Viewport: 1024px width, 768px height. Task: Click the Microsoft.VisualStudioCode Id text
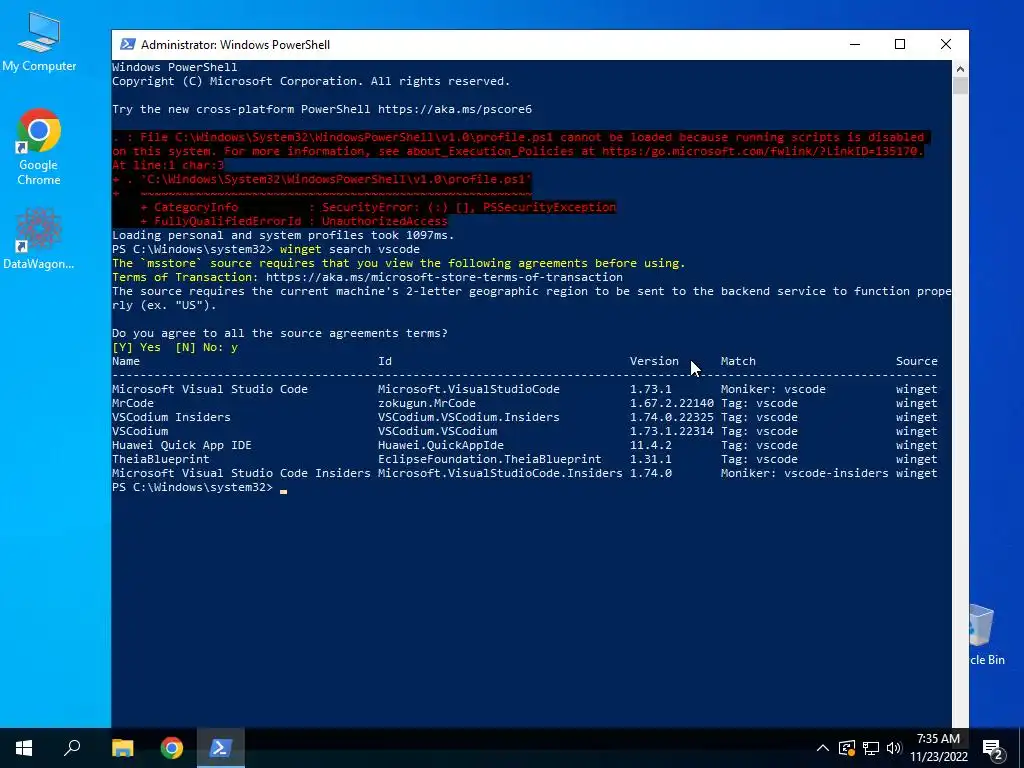(x=468, y=389)
